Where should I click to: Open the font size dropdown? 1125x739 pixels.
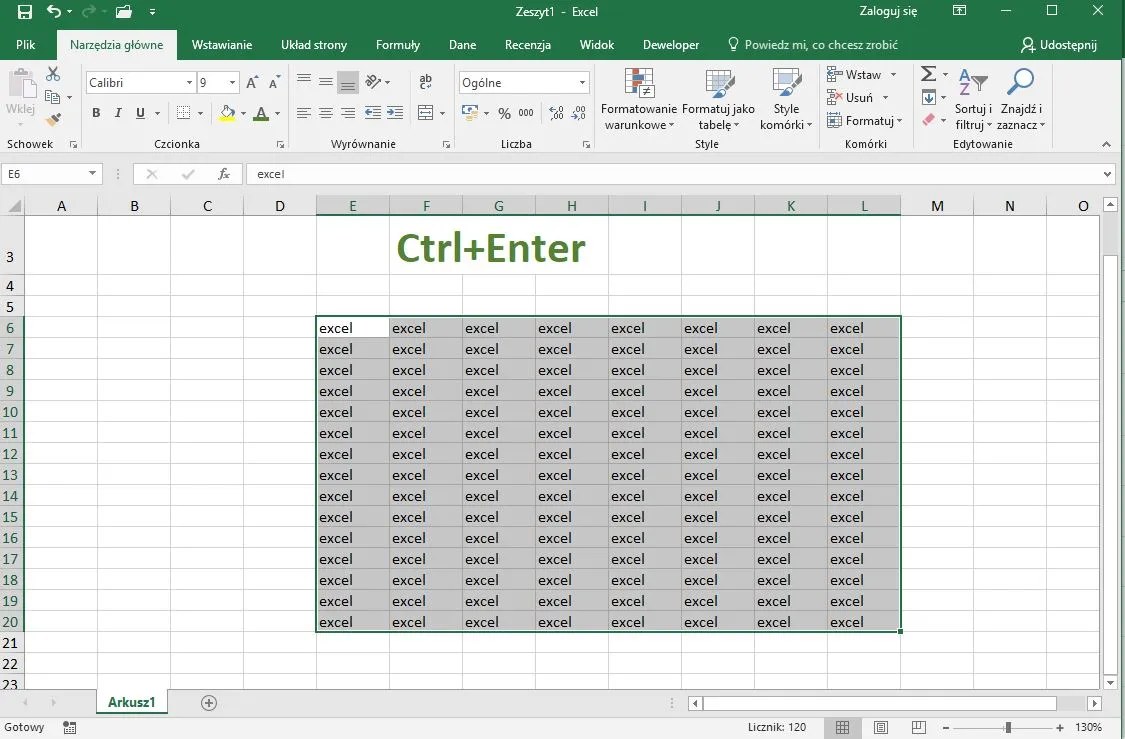(x=232, y=83)
